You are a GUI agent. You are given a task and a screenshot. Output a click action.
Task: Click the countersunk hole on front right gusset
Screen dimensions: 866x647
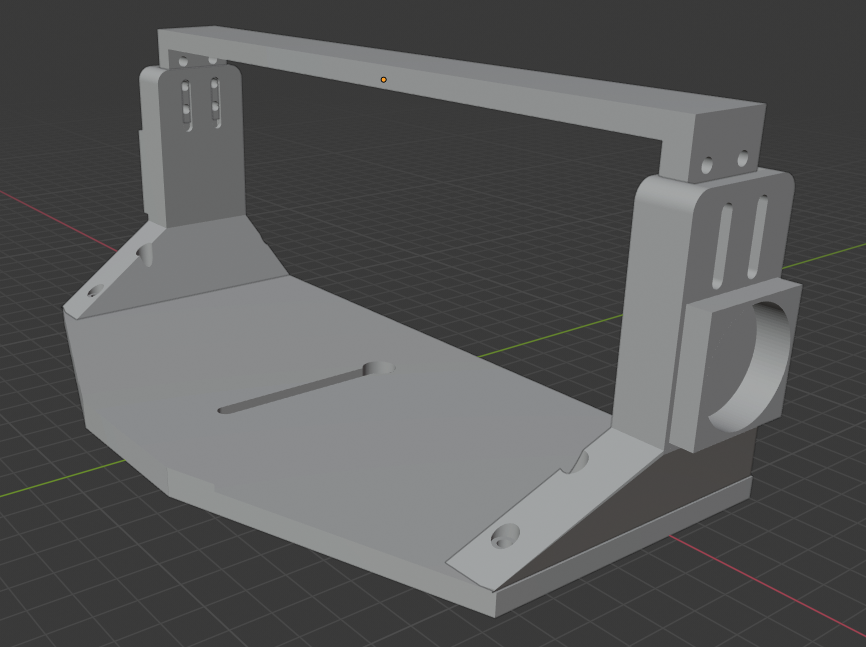505,535
